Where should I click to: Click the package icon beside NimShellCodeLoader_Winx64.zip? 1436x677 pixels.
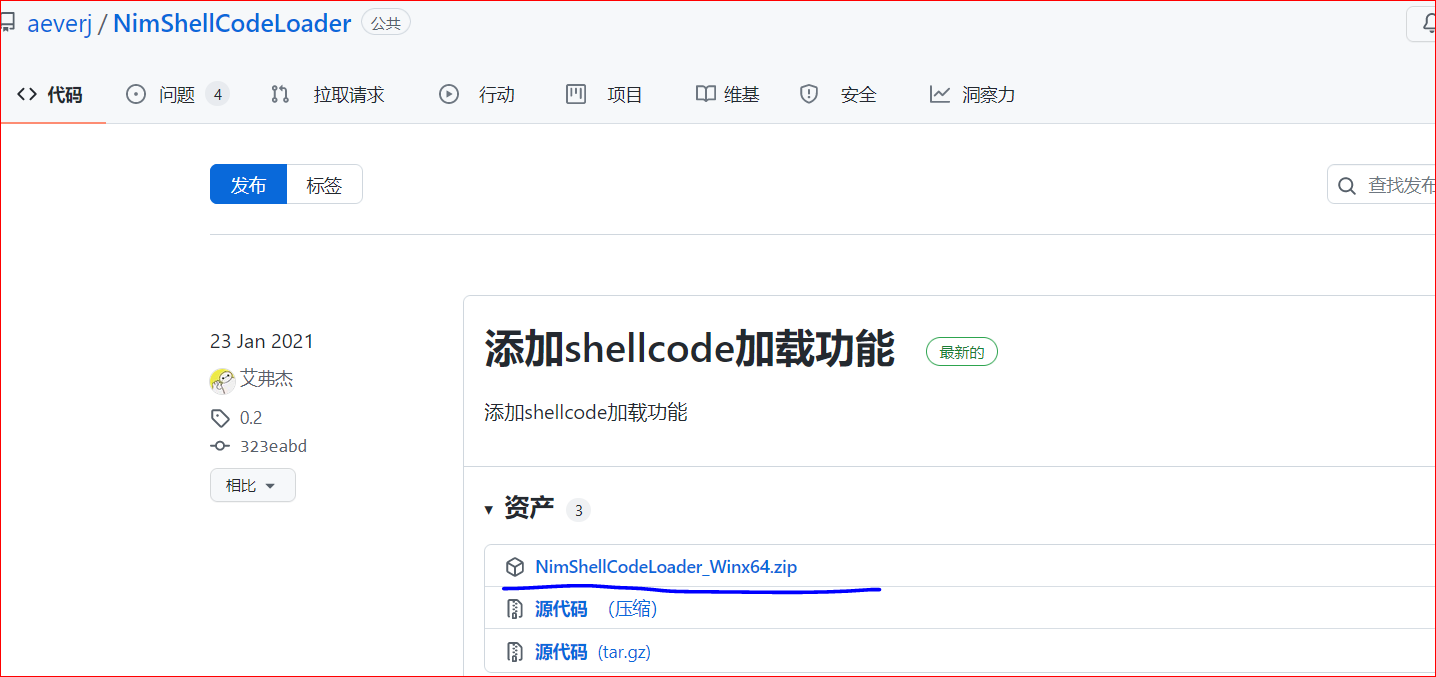tap(515, 566)
